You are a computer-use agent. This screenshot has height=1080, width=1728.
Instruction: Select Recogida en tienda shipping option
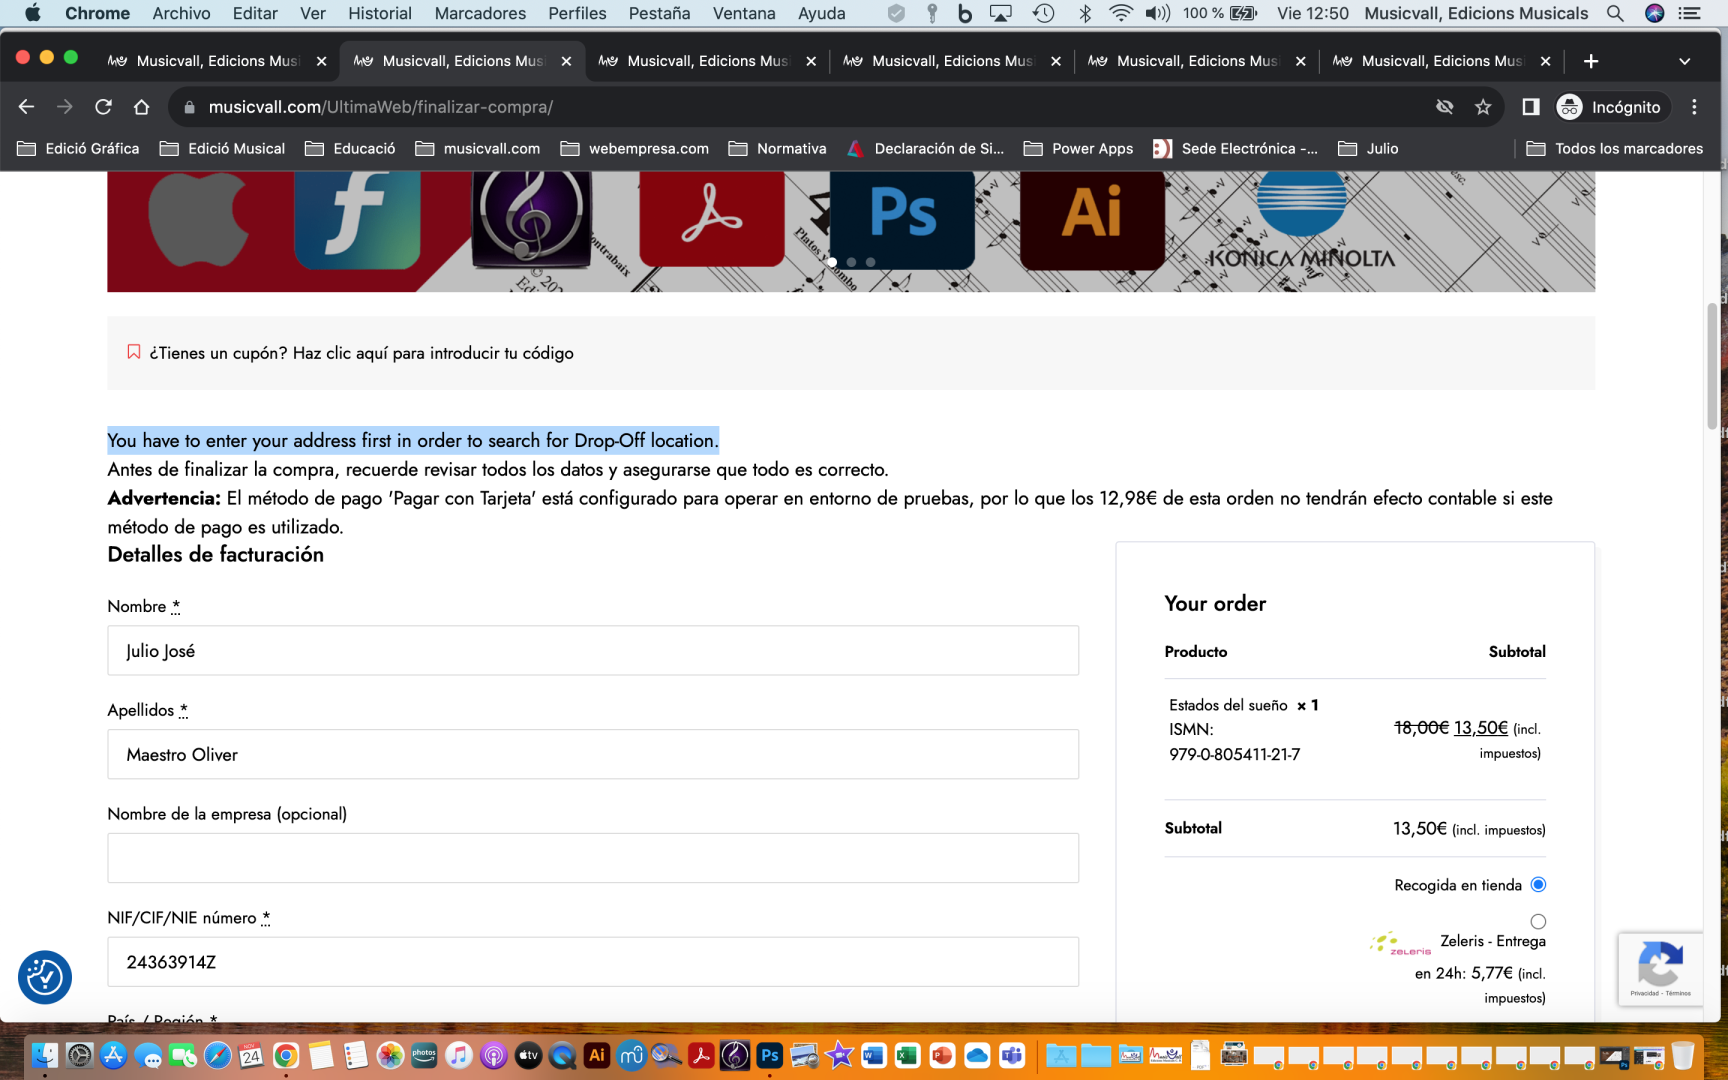[1538, 884]
